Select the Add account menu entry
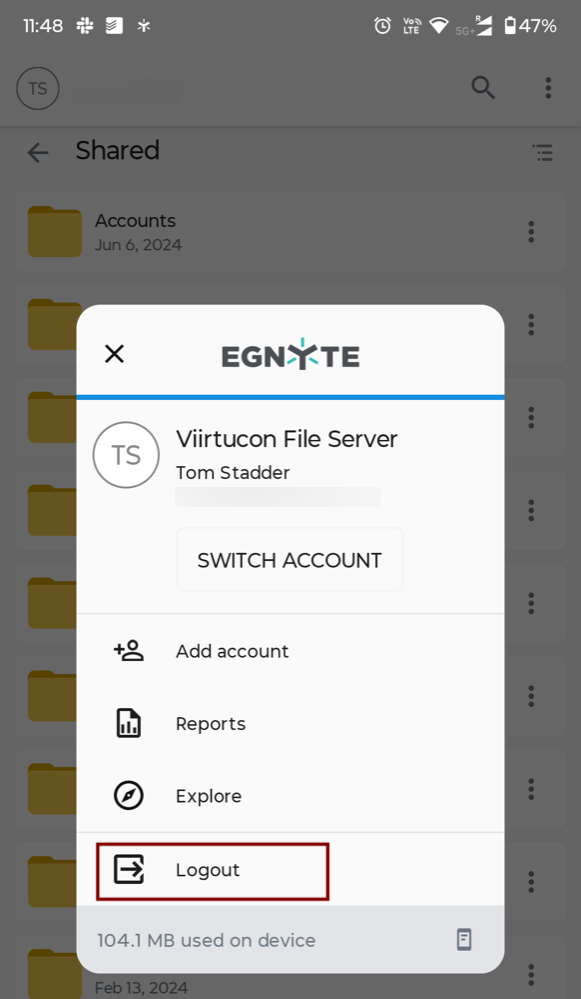The image size is (581, 999). [x=290, y=650]
